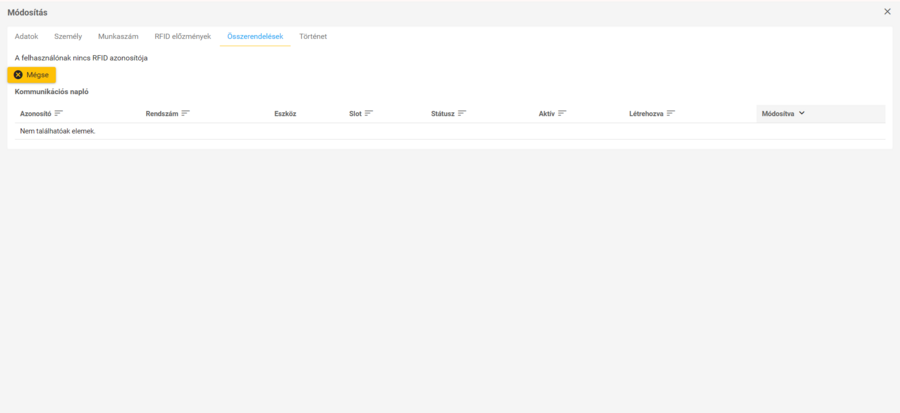The image size is (900, 413).
Task: Click the Slot column filter icon
Action: 369,114
